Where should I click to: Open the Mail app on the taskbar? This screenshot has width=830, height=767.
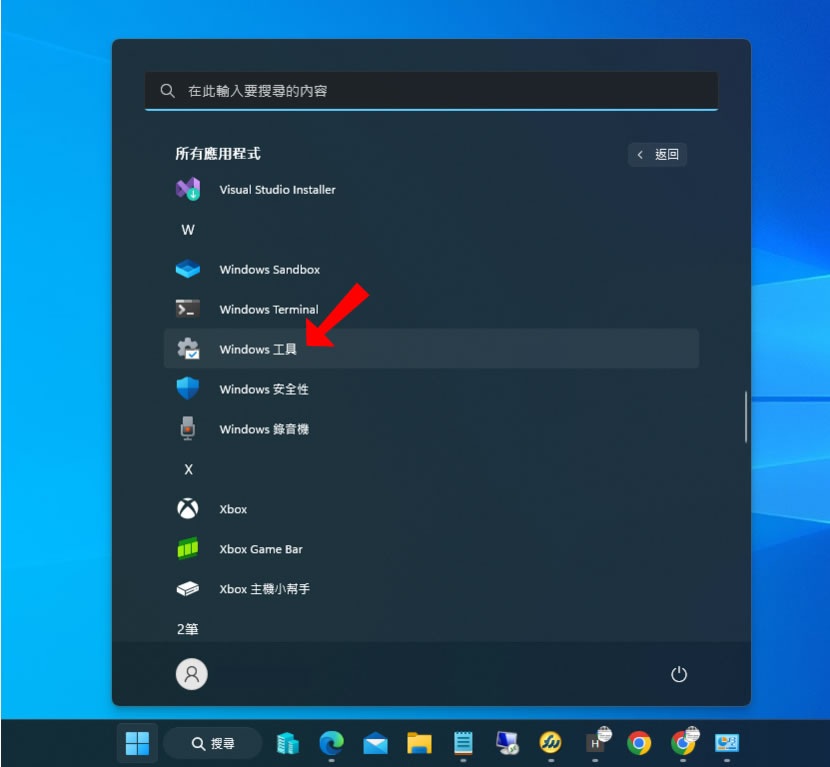[375, 743]
